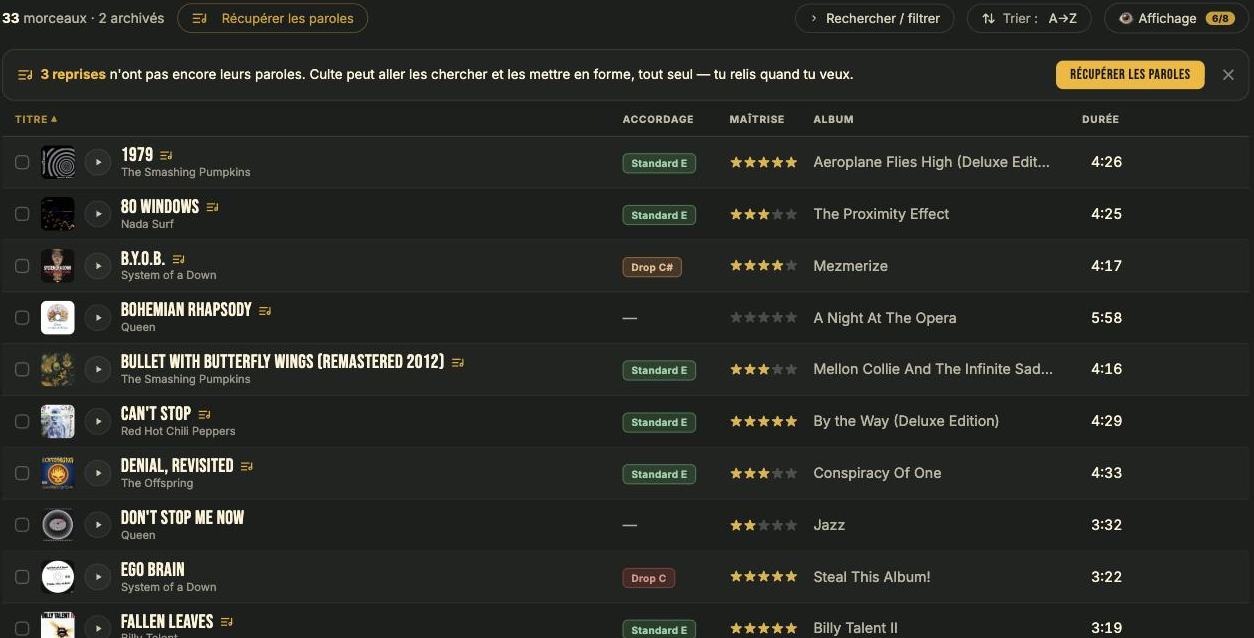The height and width of the screenshot is (638, 1254).
Task: Click album Steal This Album!
Action: coord(872,577)
